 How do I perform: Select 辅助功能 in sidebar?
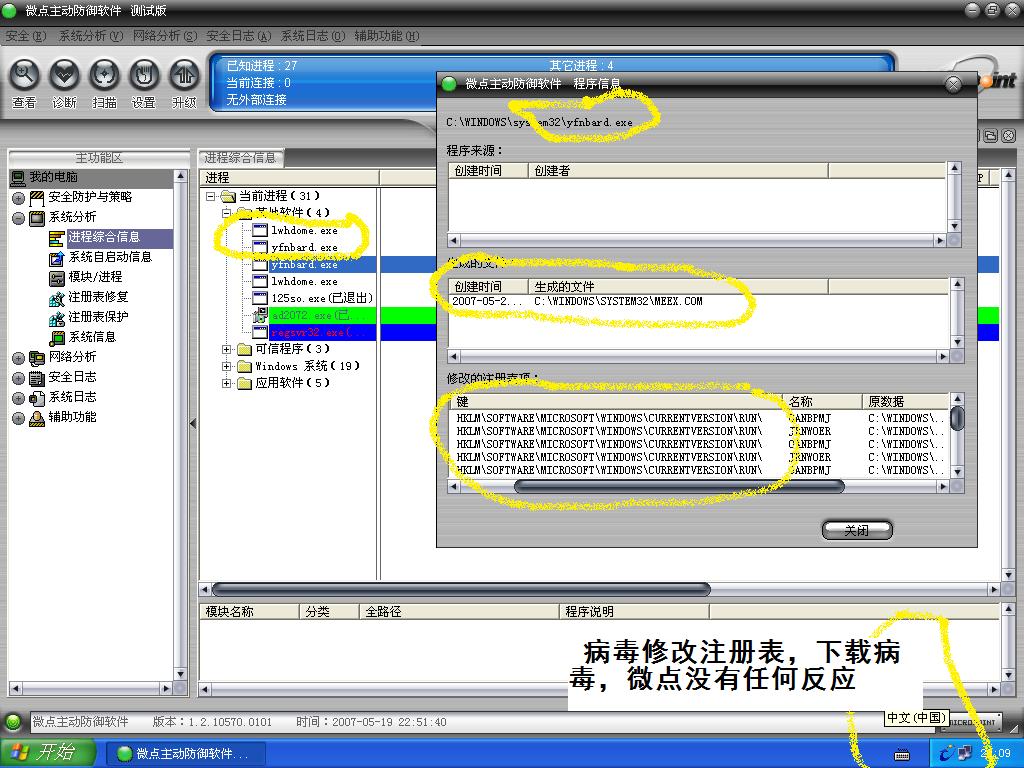[72, 417]
